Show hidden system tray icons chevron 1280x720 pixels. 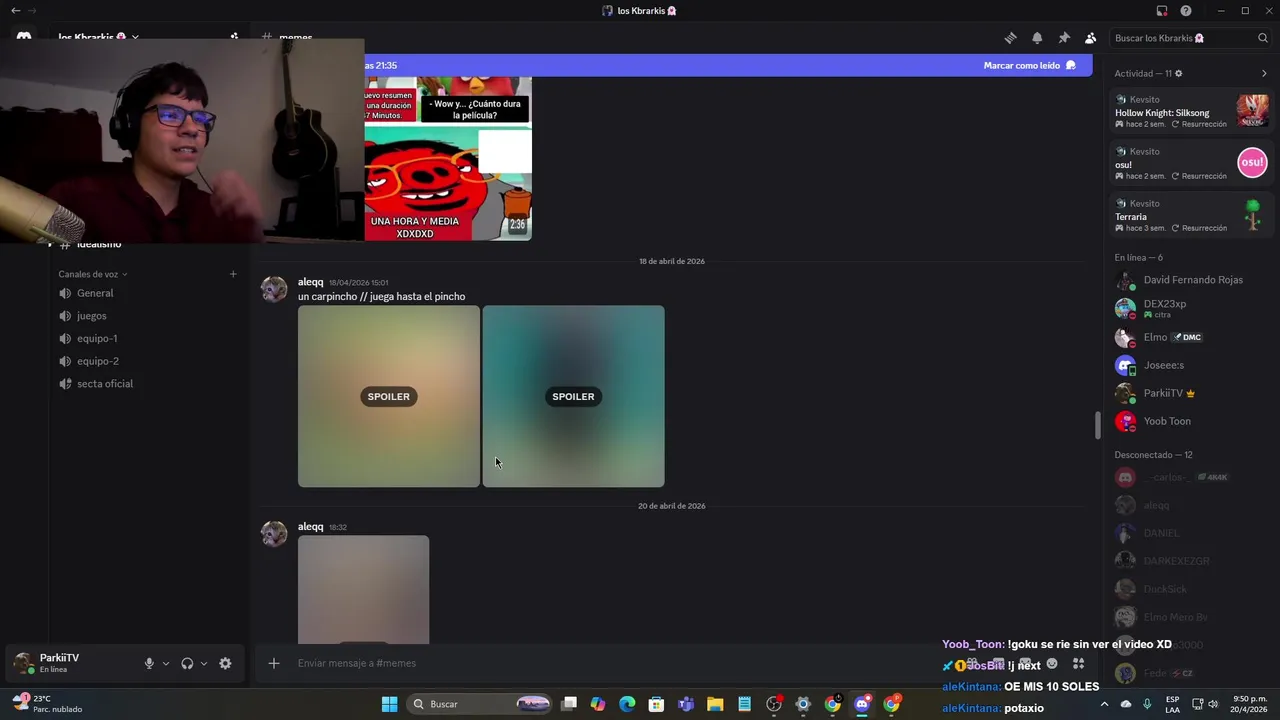coord(1104,704)
